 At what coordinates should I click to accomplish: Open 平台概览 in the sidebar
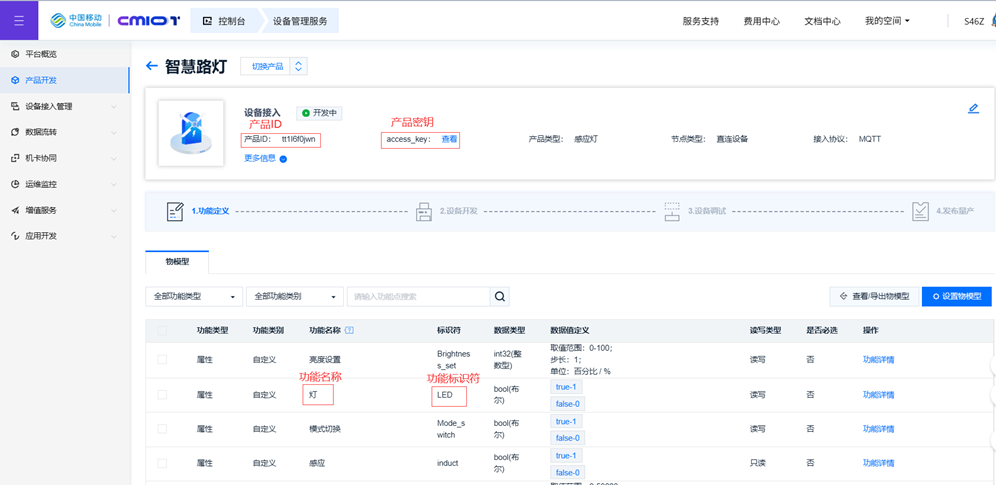click(x=41, y=54)
